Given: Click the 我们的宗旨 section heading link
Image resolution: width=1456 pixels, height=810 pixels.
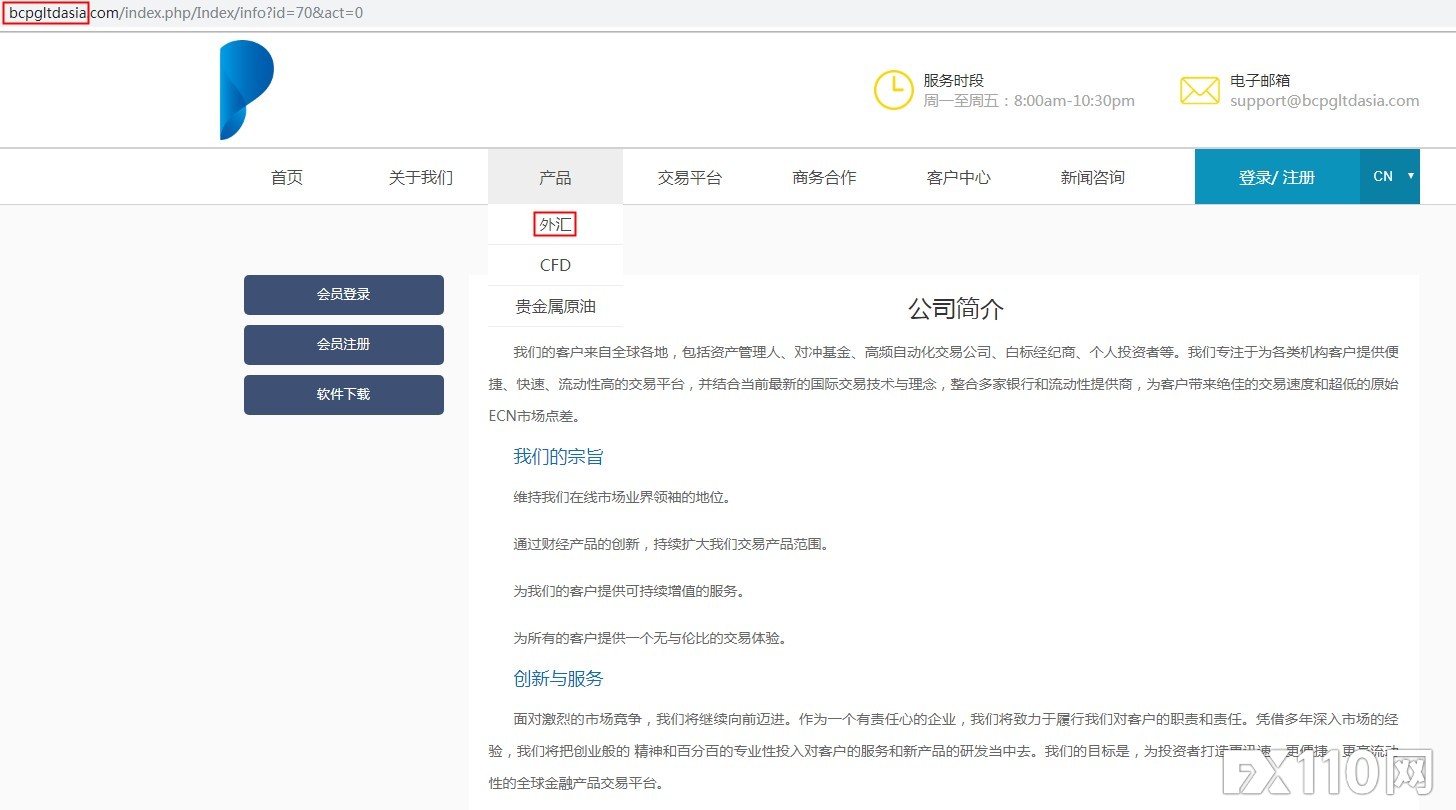Looking at the screenshot, I should [557, 456].
